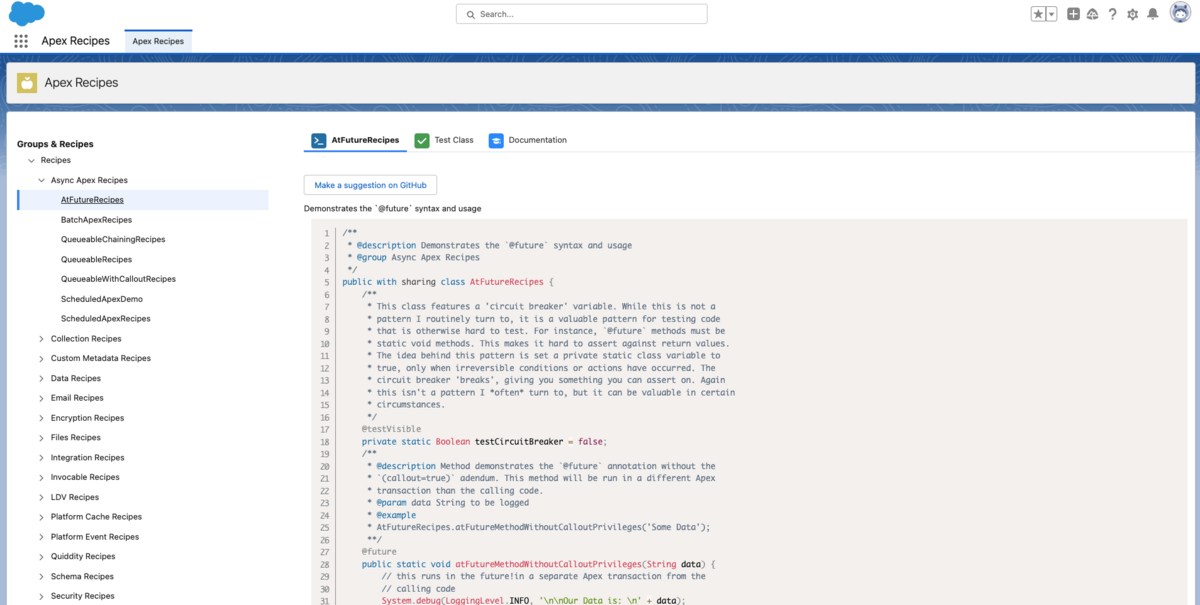The height and width of the screenshot is (605, 1200).
Task: Click the AtFutureRecipes code tab icon
Action: pyautogui.click(x=318, y=140)
